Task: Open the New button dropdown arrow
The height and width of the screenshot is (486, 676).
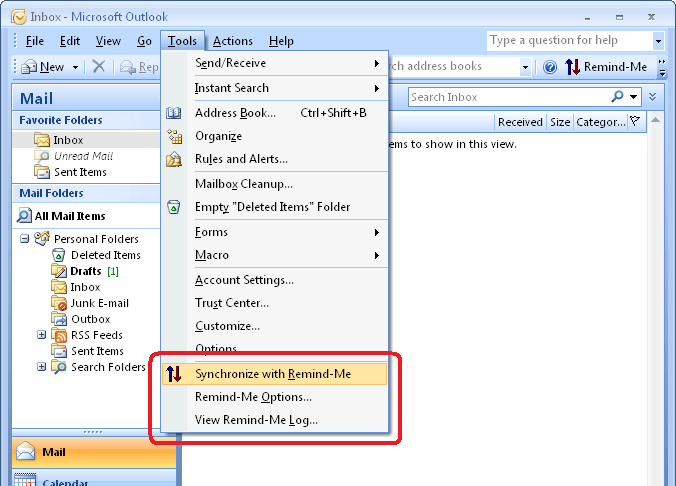Action: 75,67
